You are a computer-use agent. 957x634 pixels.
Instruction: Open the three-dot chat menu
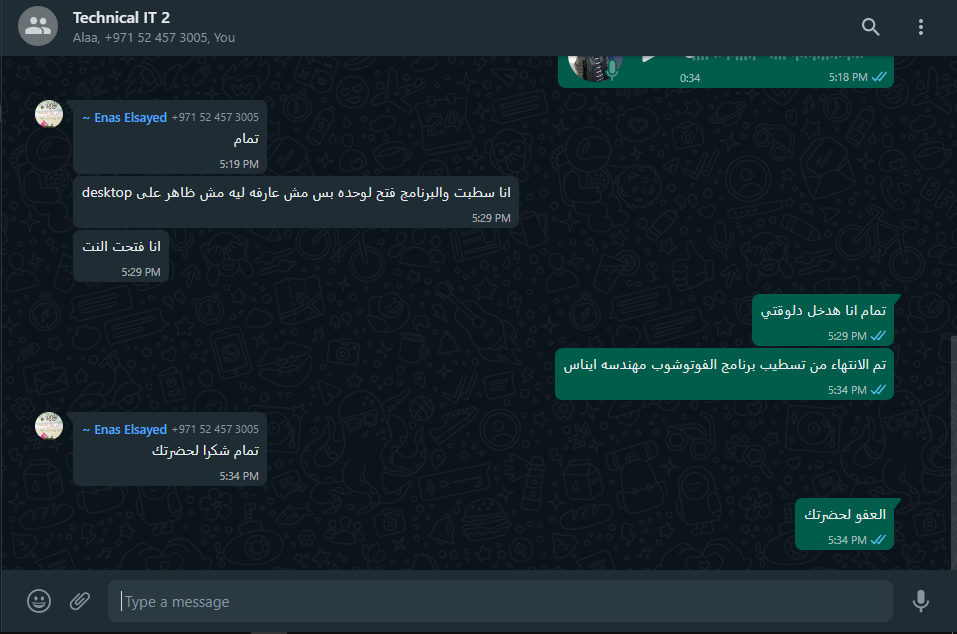tap(920, 27)
